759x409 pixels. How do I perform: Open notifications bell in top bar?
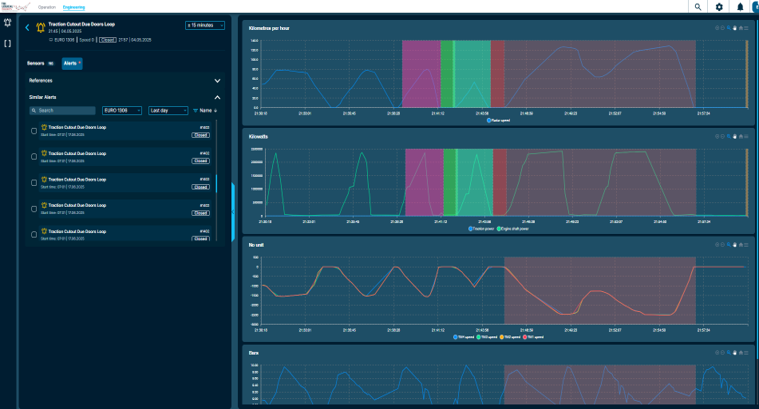pos(740,6)
